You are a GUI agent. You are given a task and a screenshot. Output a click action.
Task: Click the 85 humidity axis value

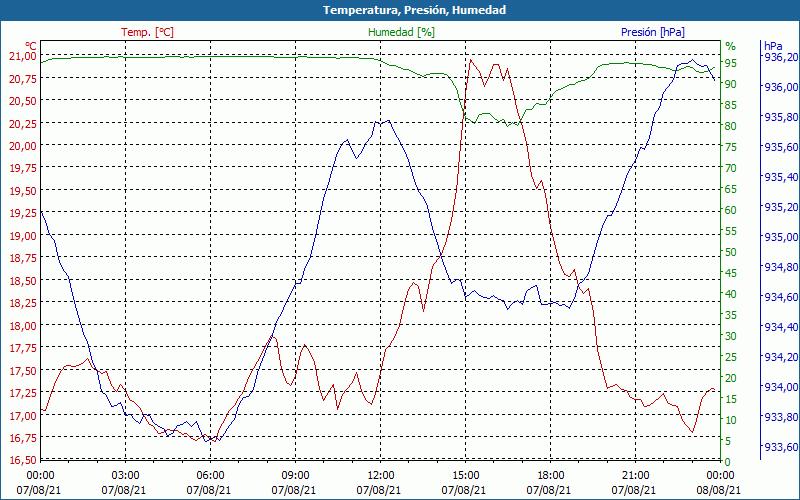coord(731,105)
